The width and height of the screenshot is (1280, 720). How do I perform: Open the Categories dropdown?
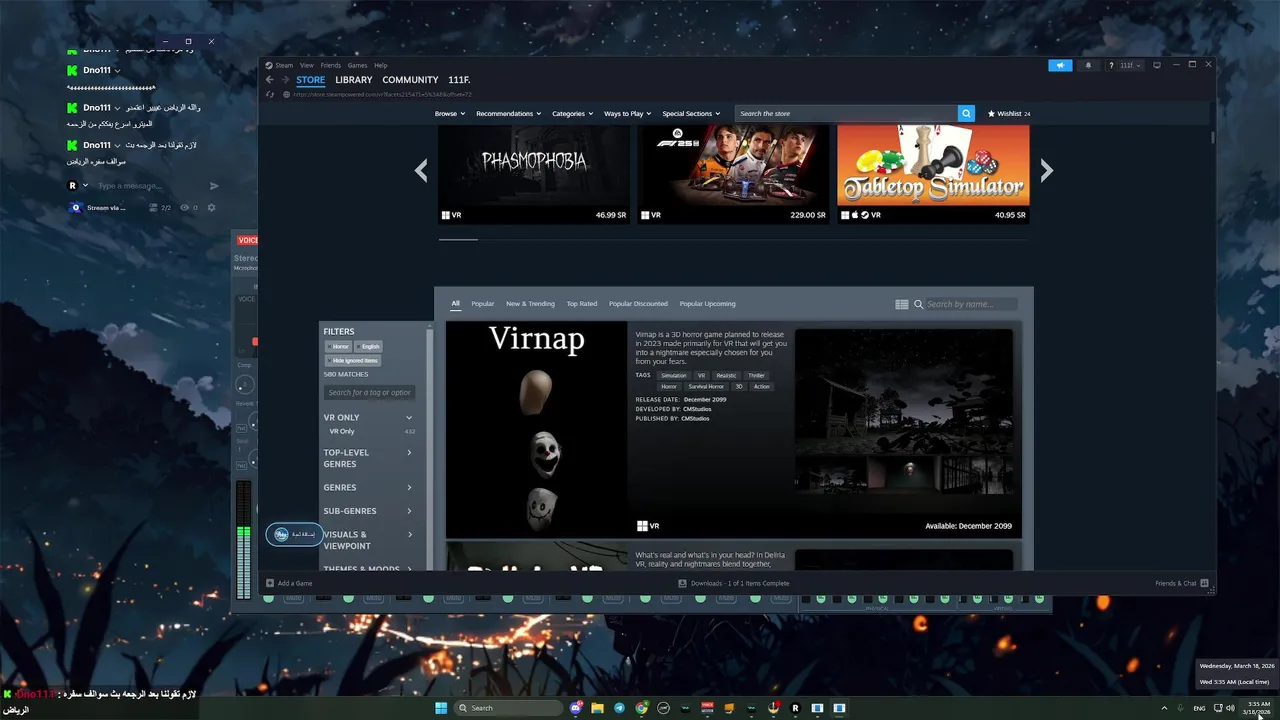pos(572,114)
